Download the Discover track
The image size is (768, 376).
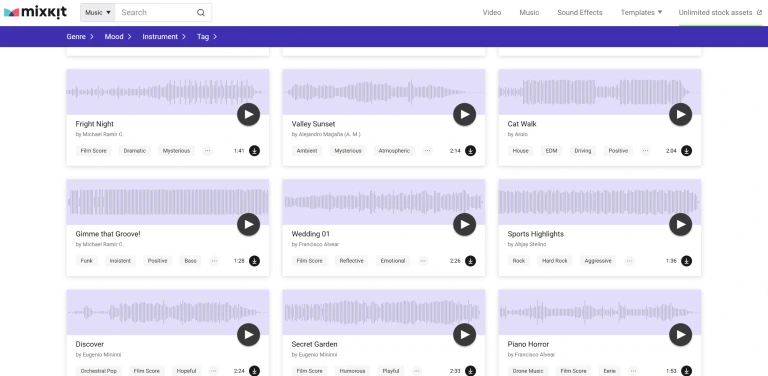point(254,371)
